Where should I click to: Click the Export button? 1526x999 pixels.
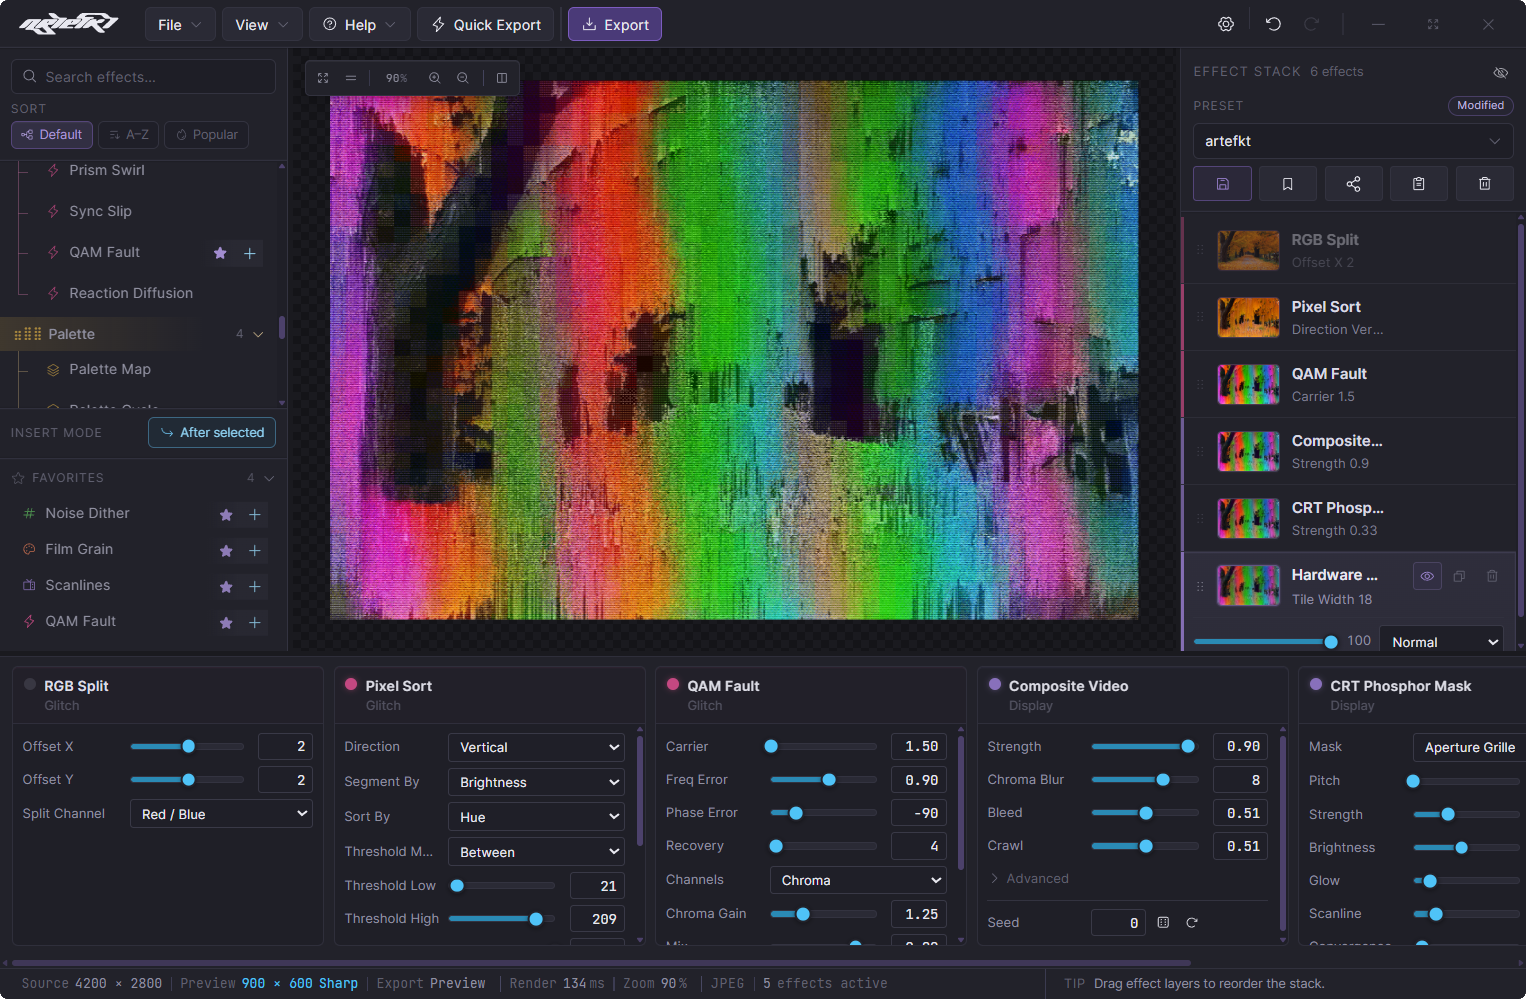coord(615,24)
